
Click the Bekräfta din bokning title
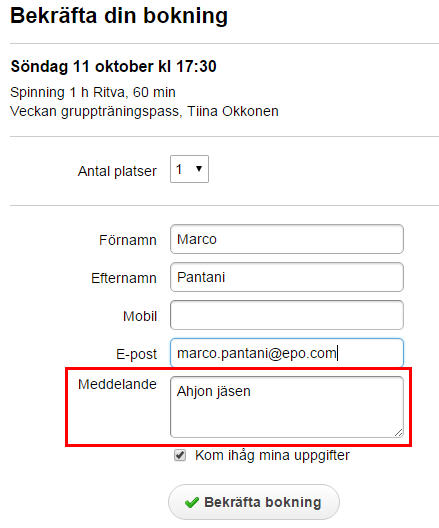119,16
